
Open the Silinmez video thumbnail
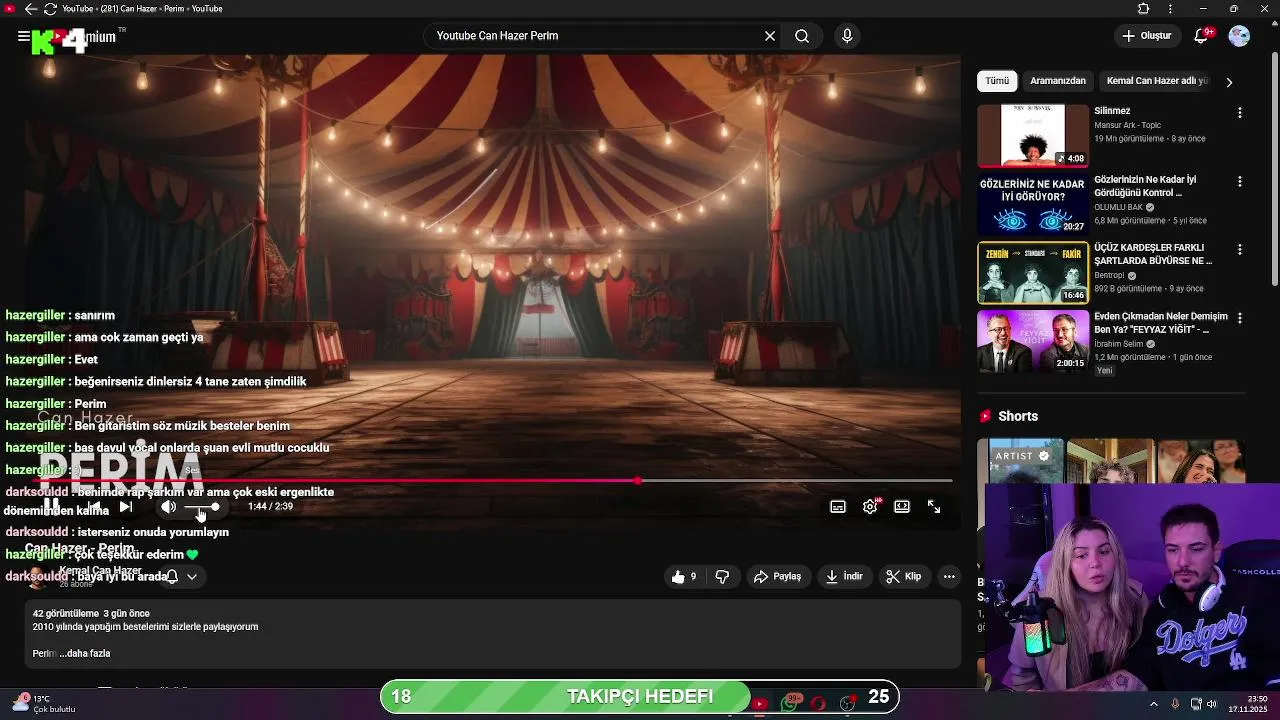click(1033, 135)
